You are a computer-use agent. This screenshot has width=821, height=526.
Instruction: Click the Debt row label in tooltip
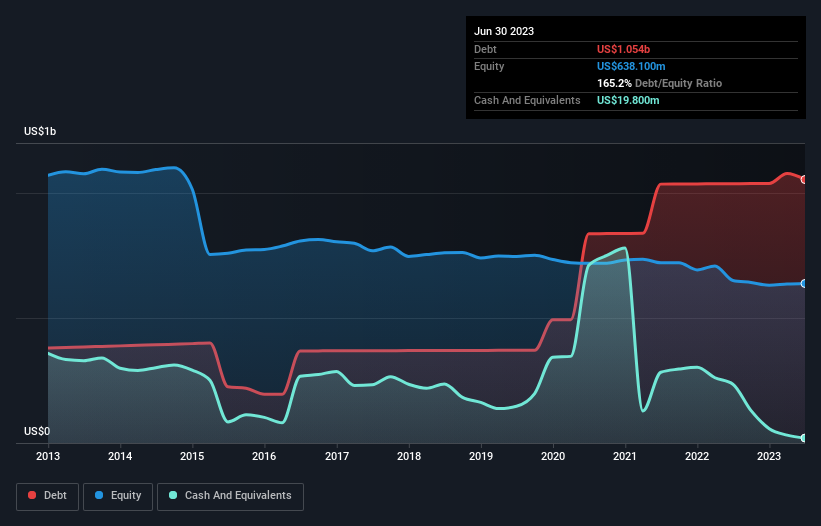click(485, 49)
